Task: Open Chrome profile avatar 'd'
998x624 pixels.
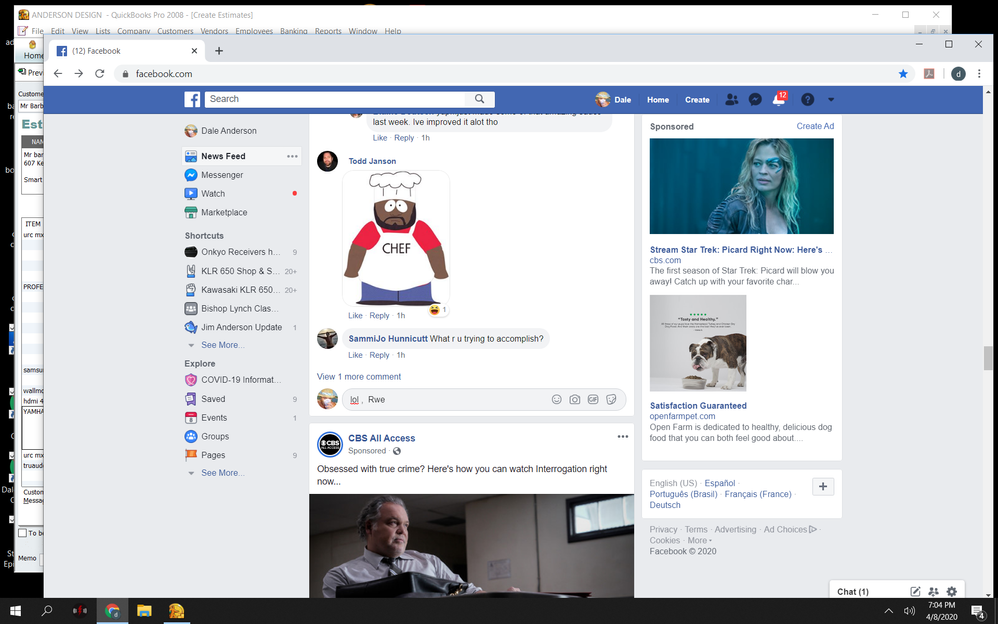Action: click(958, 74)
